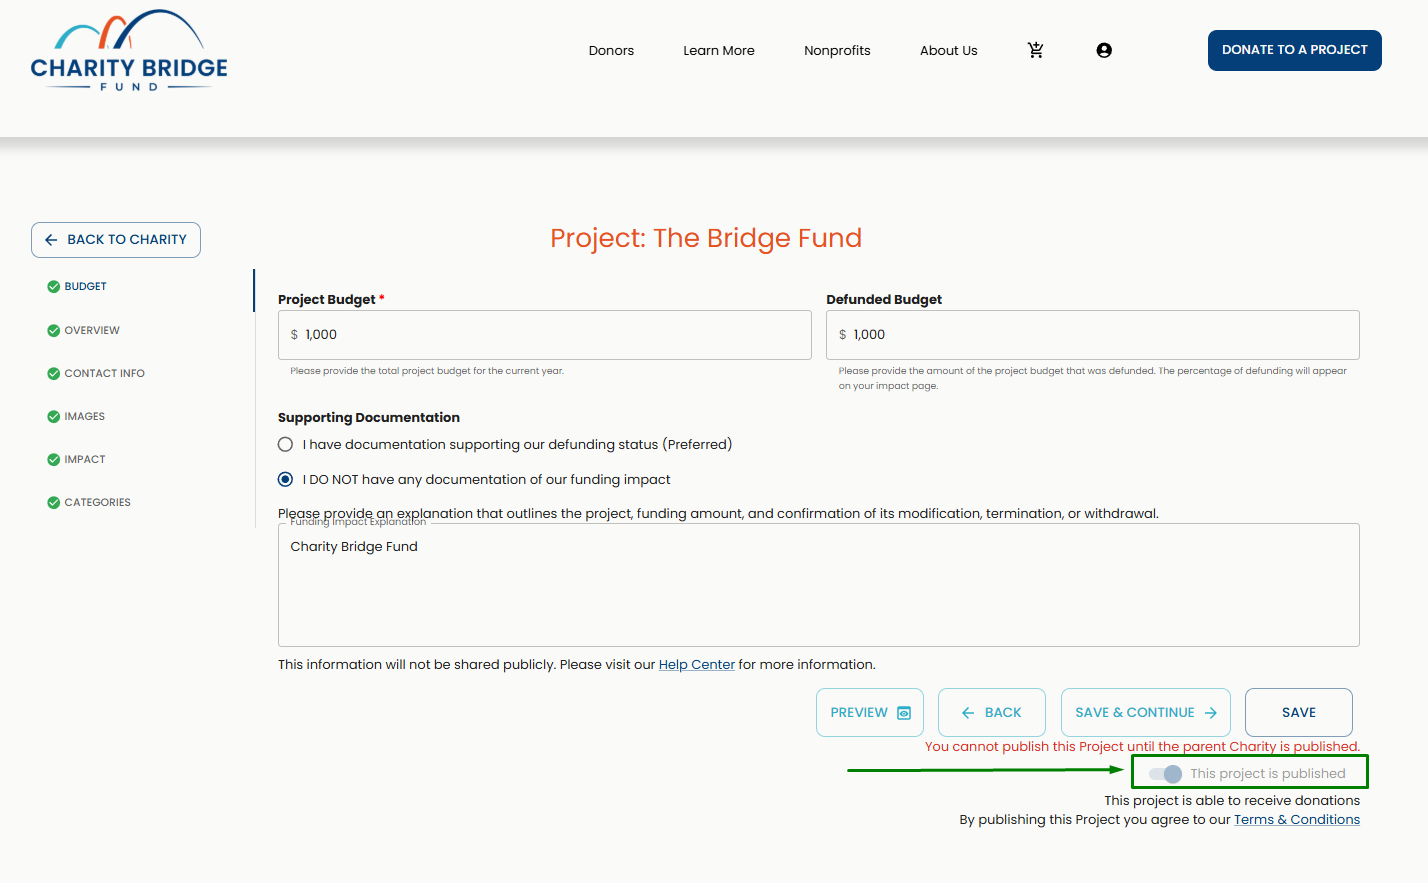Open the user account profile icon
The height and width of the screenshot is (883, 1428).
click(x=1104, y=50)
